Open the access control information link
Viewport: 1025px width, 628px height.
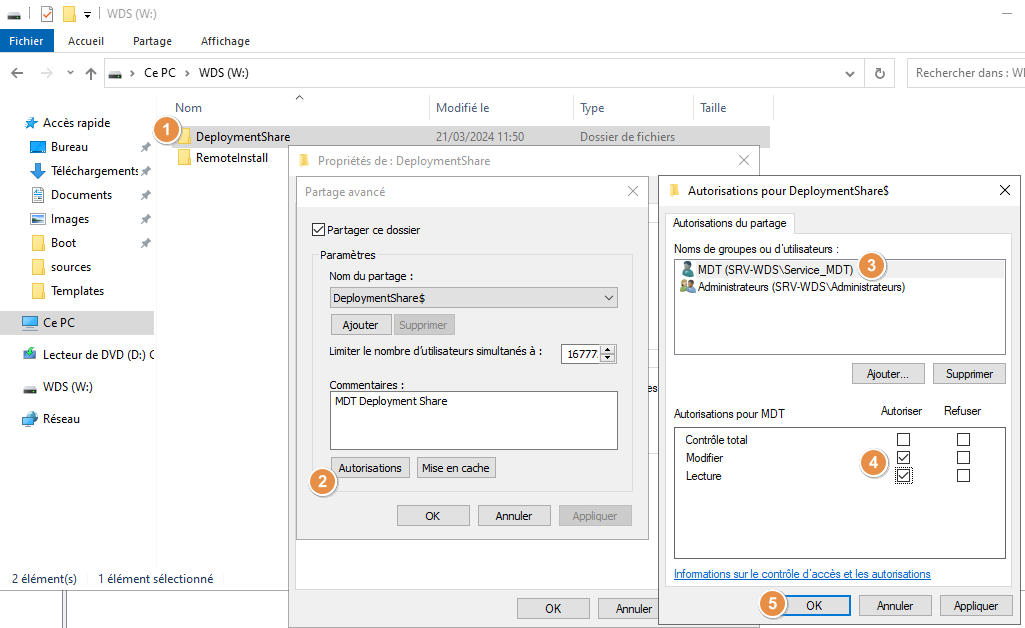coord(802,574)
